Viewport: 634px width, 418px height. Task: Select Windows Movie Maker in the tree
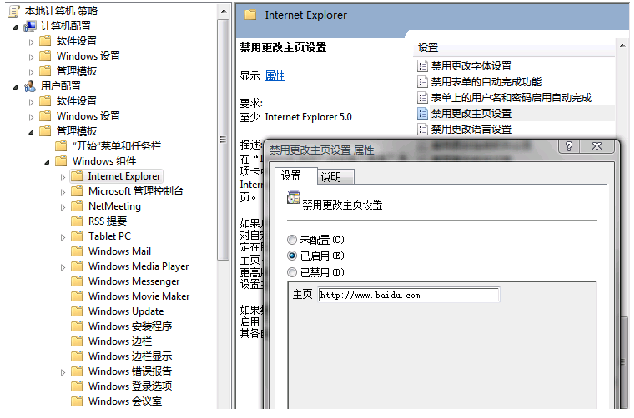[138, 296]
